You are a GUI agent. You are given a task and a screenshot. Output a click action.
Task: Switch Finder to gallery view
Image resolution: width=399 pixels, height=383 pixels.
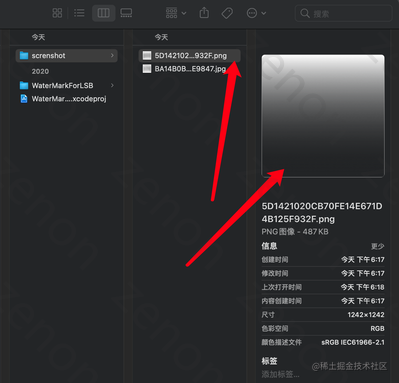pos(126,13)
